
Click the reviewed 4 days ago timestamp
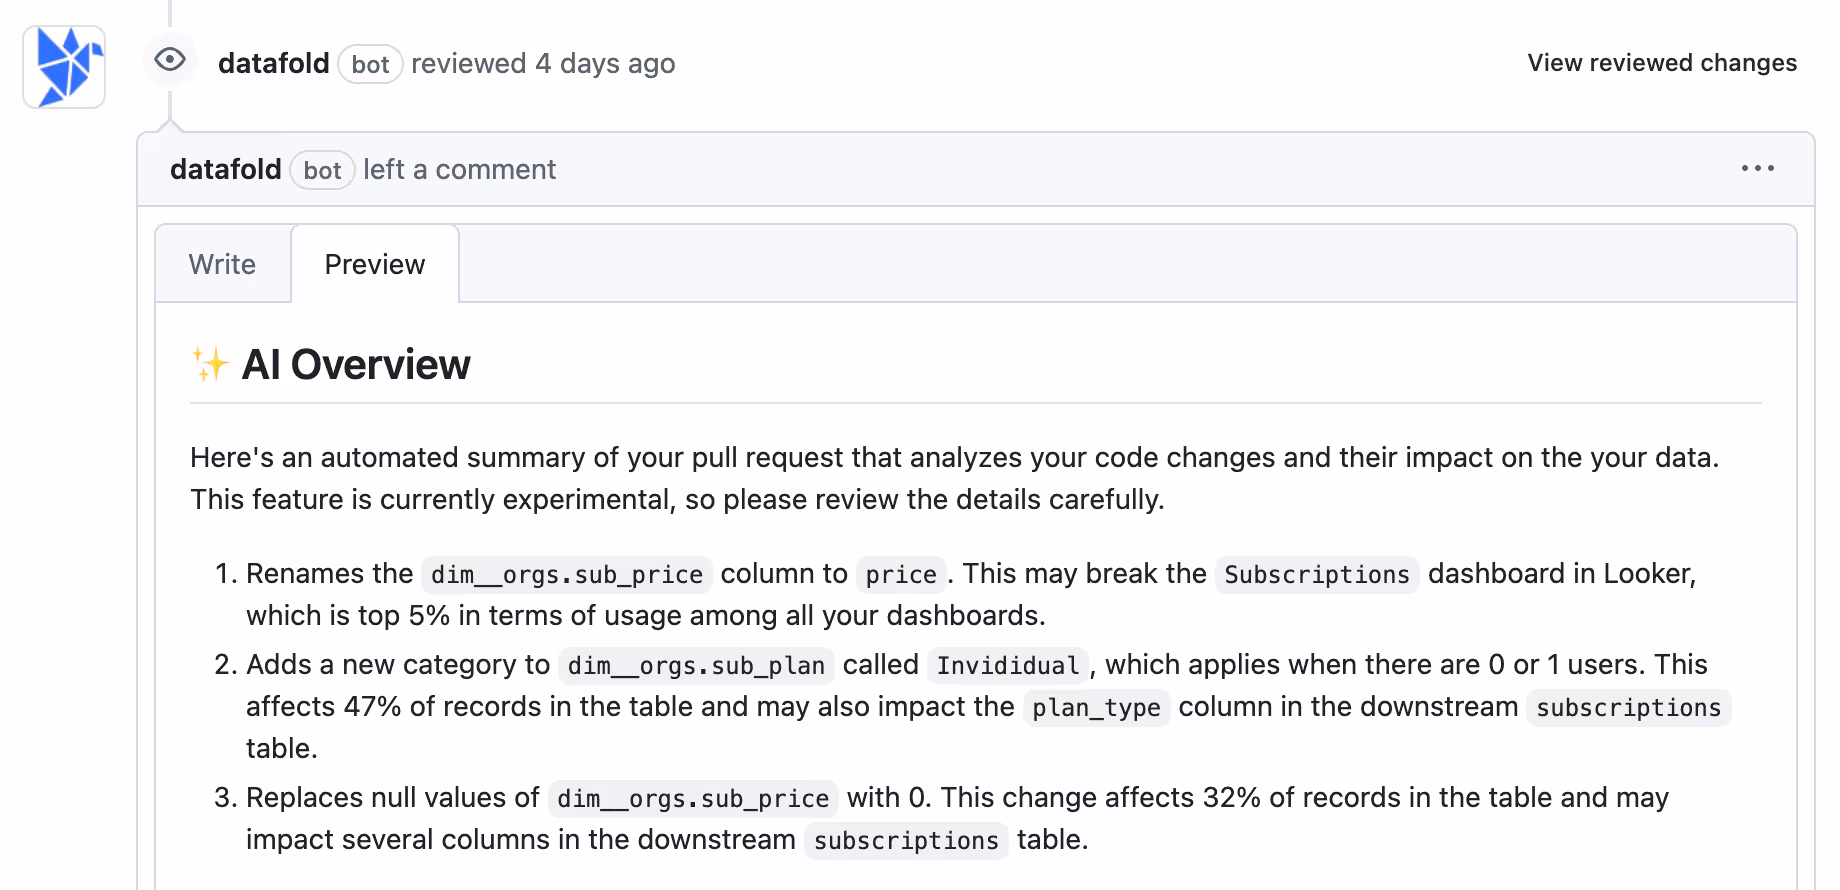coord(543,63)
